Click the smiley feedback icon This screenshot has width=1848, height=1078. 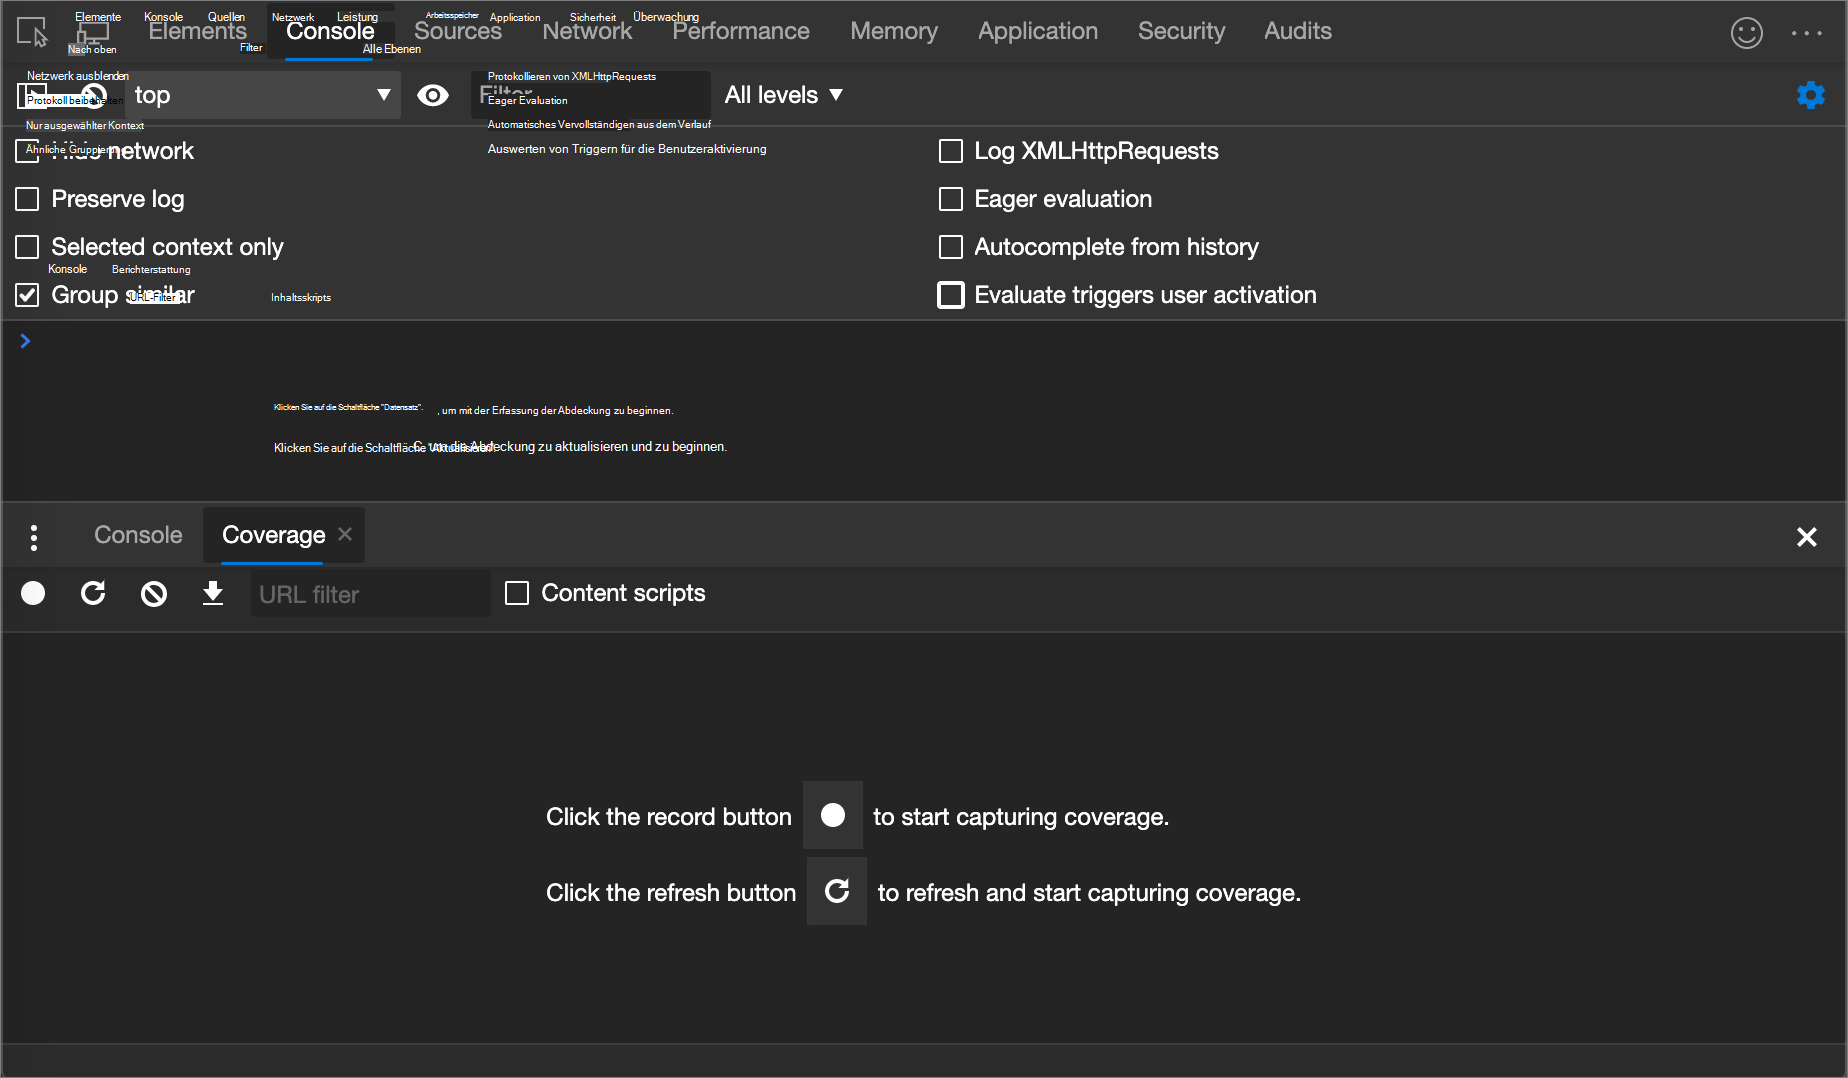click(1746, 32)
